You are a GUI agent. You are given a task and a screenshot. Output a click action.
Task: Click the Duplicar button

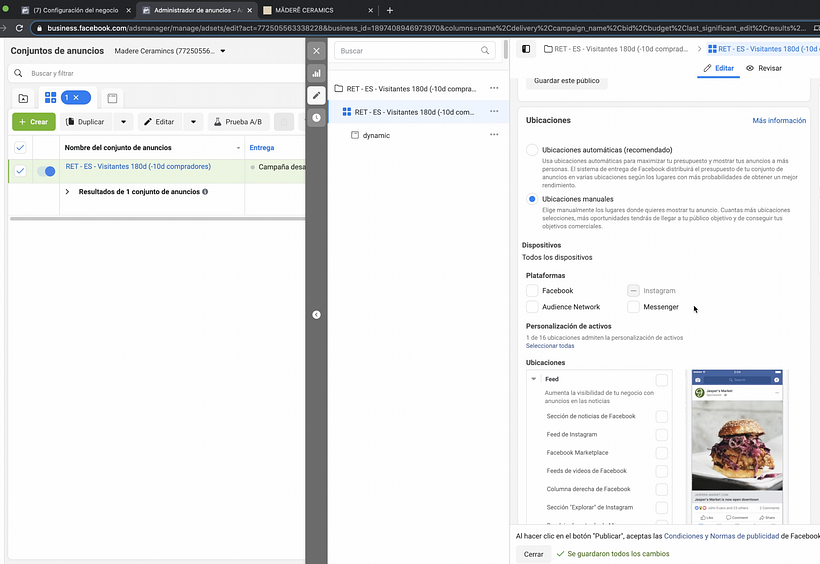86,122
